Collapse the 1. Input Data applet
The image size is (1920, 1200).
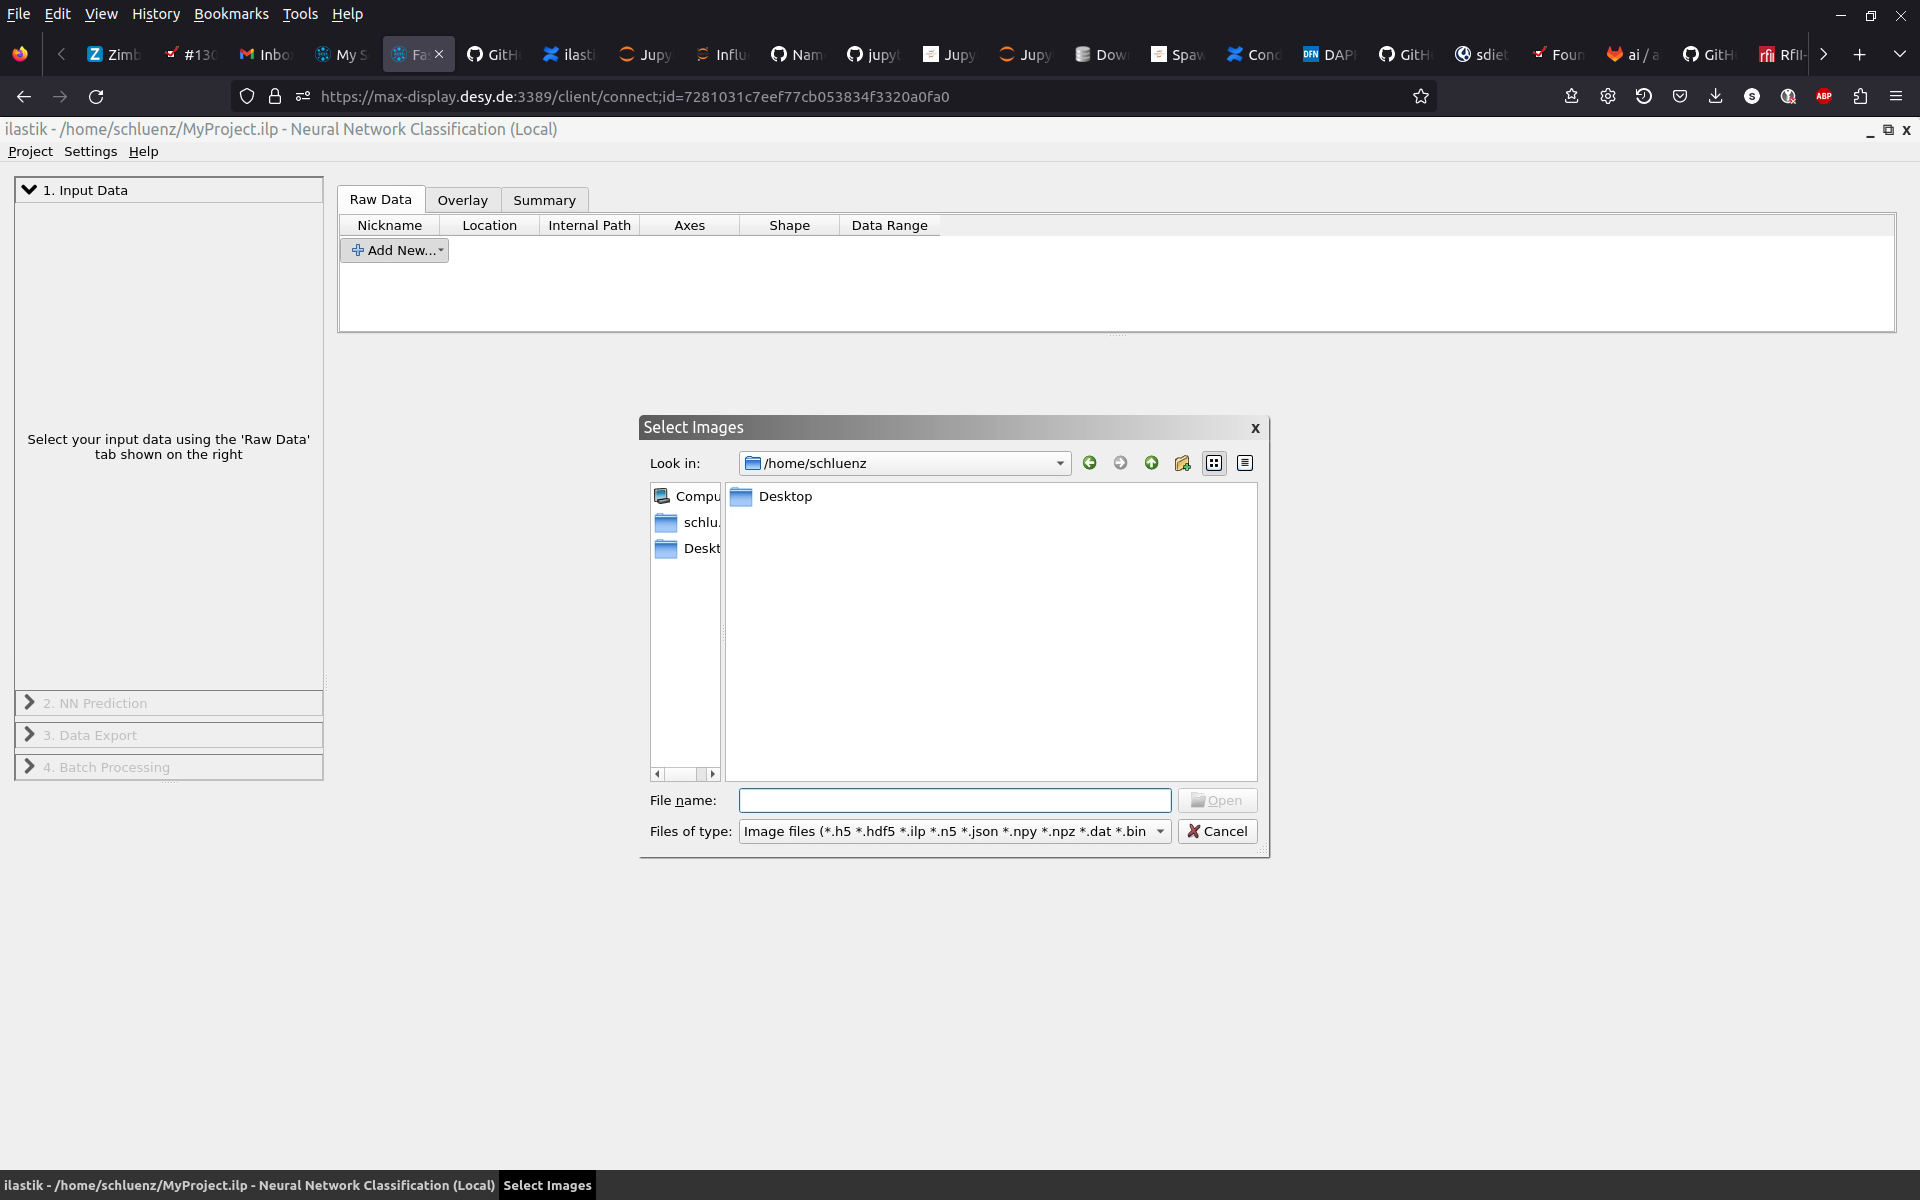[85, 190]
